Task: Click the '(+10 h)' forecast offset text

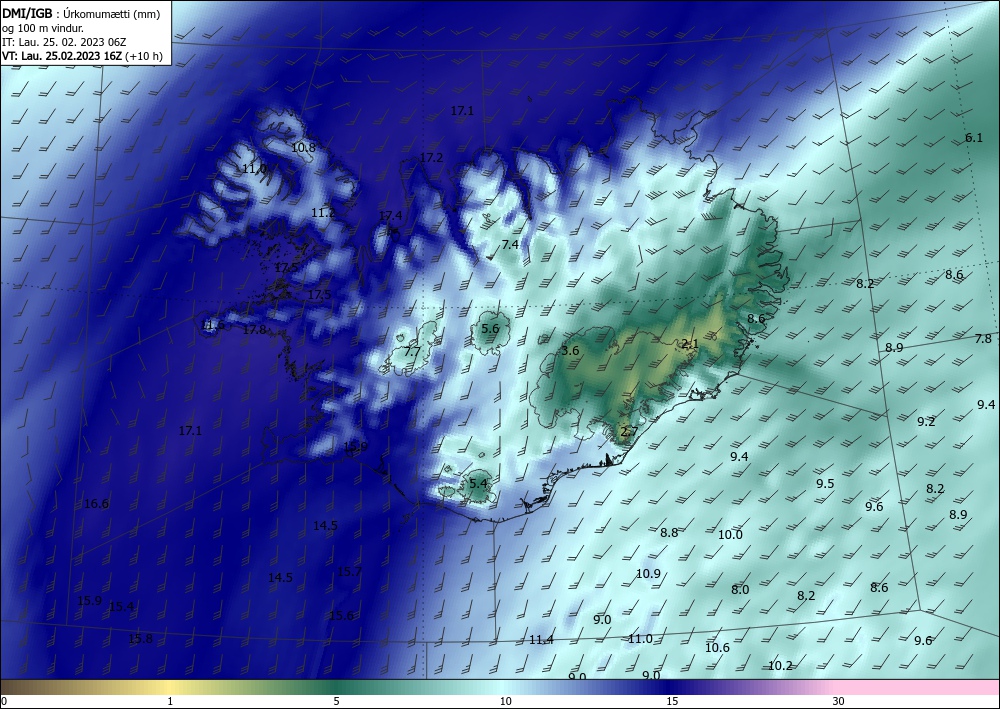Action: (144, 56)
